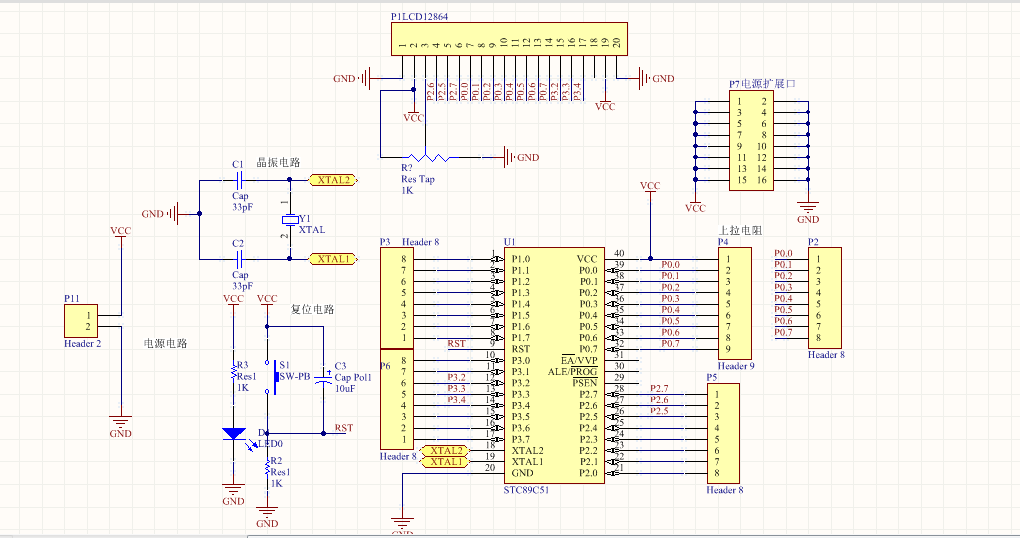Select the Y1 XTAL crystal symbol
This screenshot has width=1020, height=538.
(289, 220)
